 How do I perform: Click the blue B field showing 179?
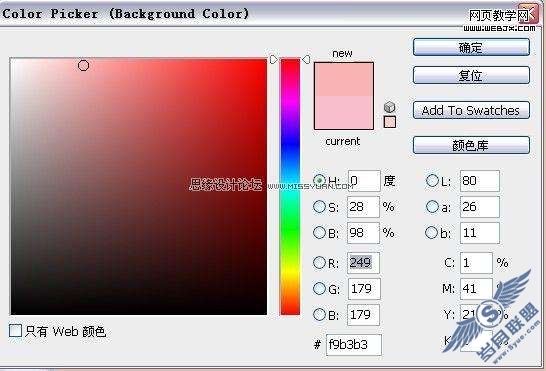point(363,315)
